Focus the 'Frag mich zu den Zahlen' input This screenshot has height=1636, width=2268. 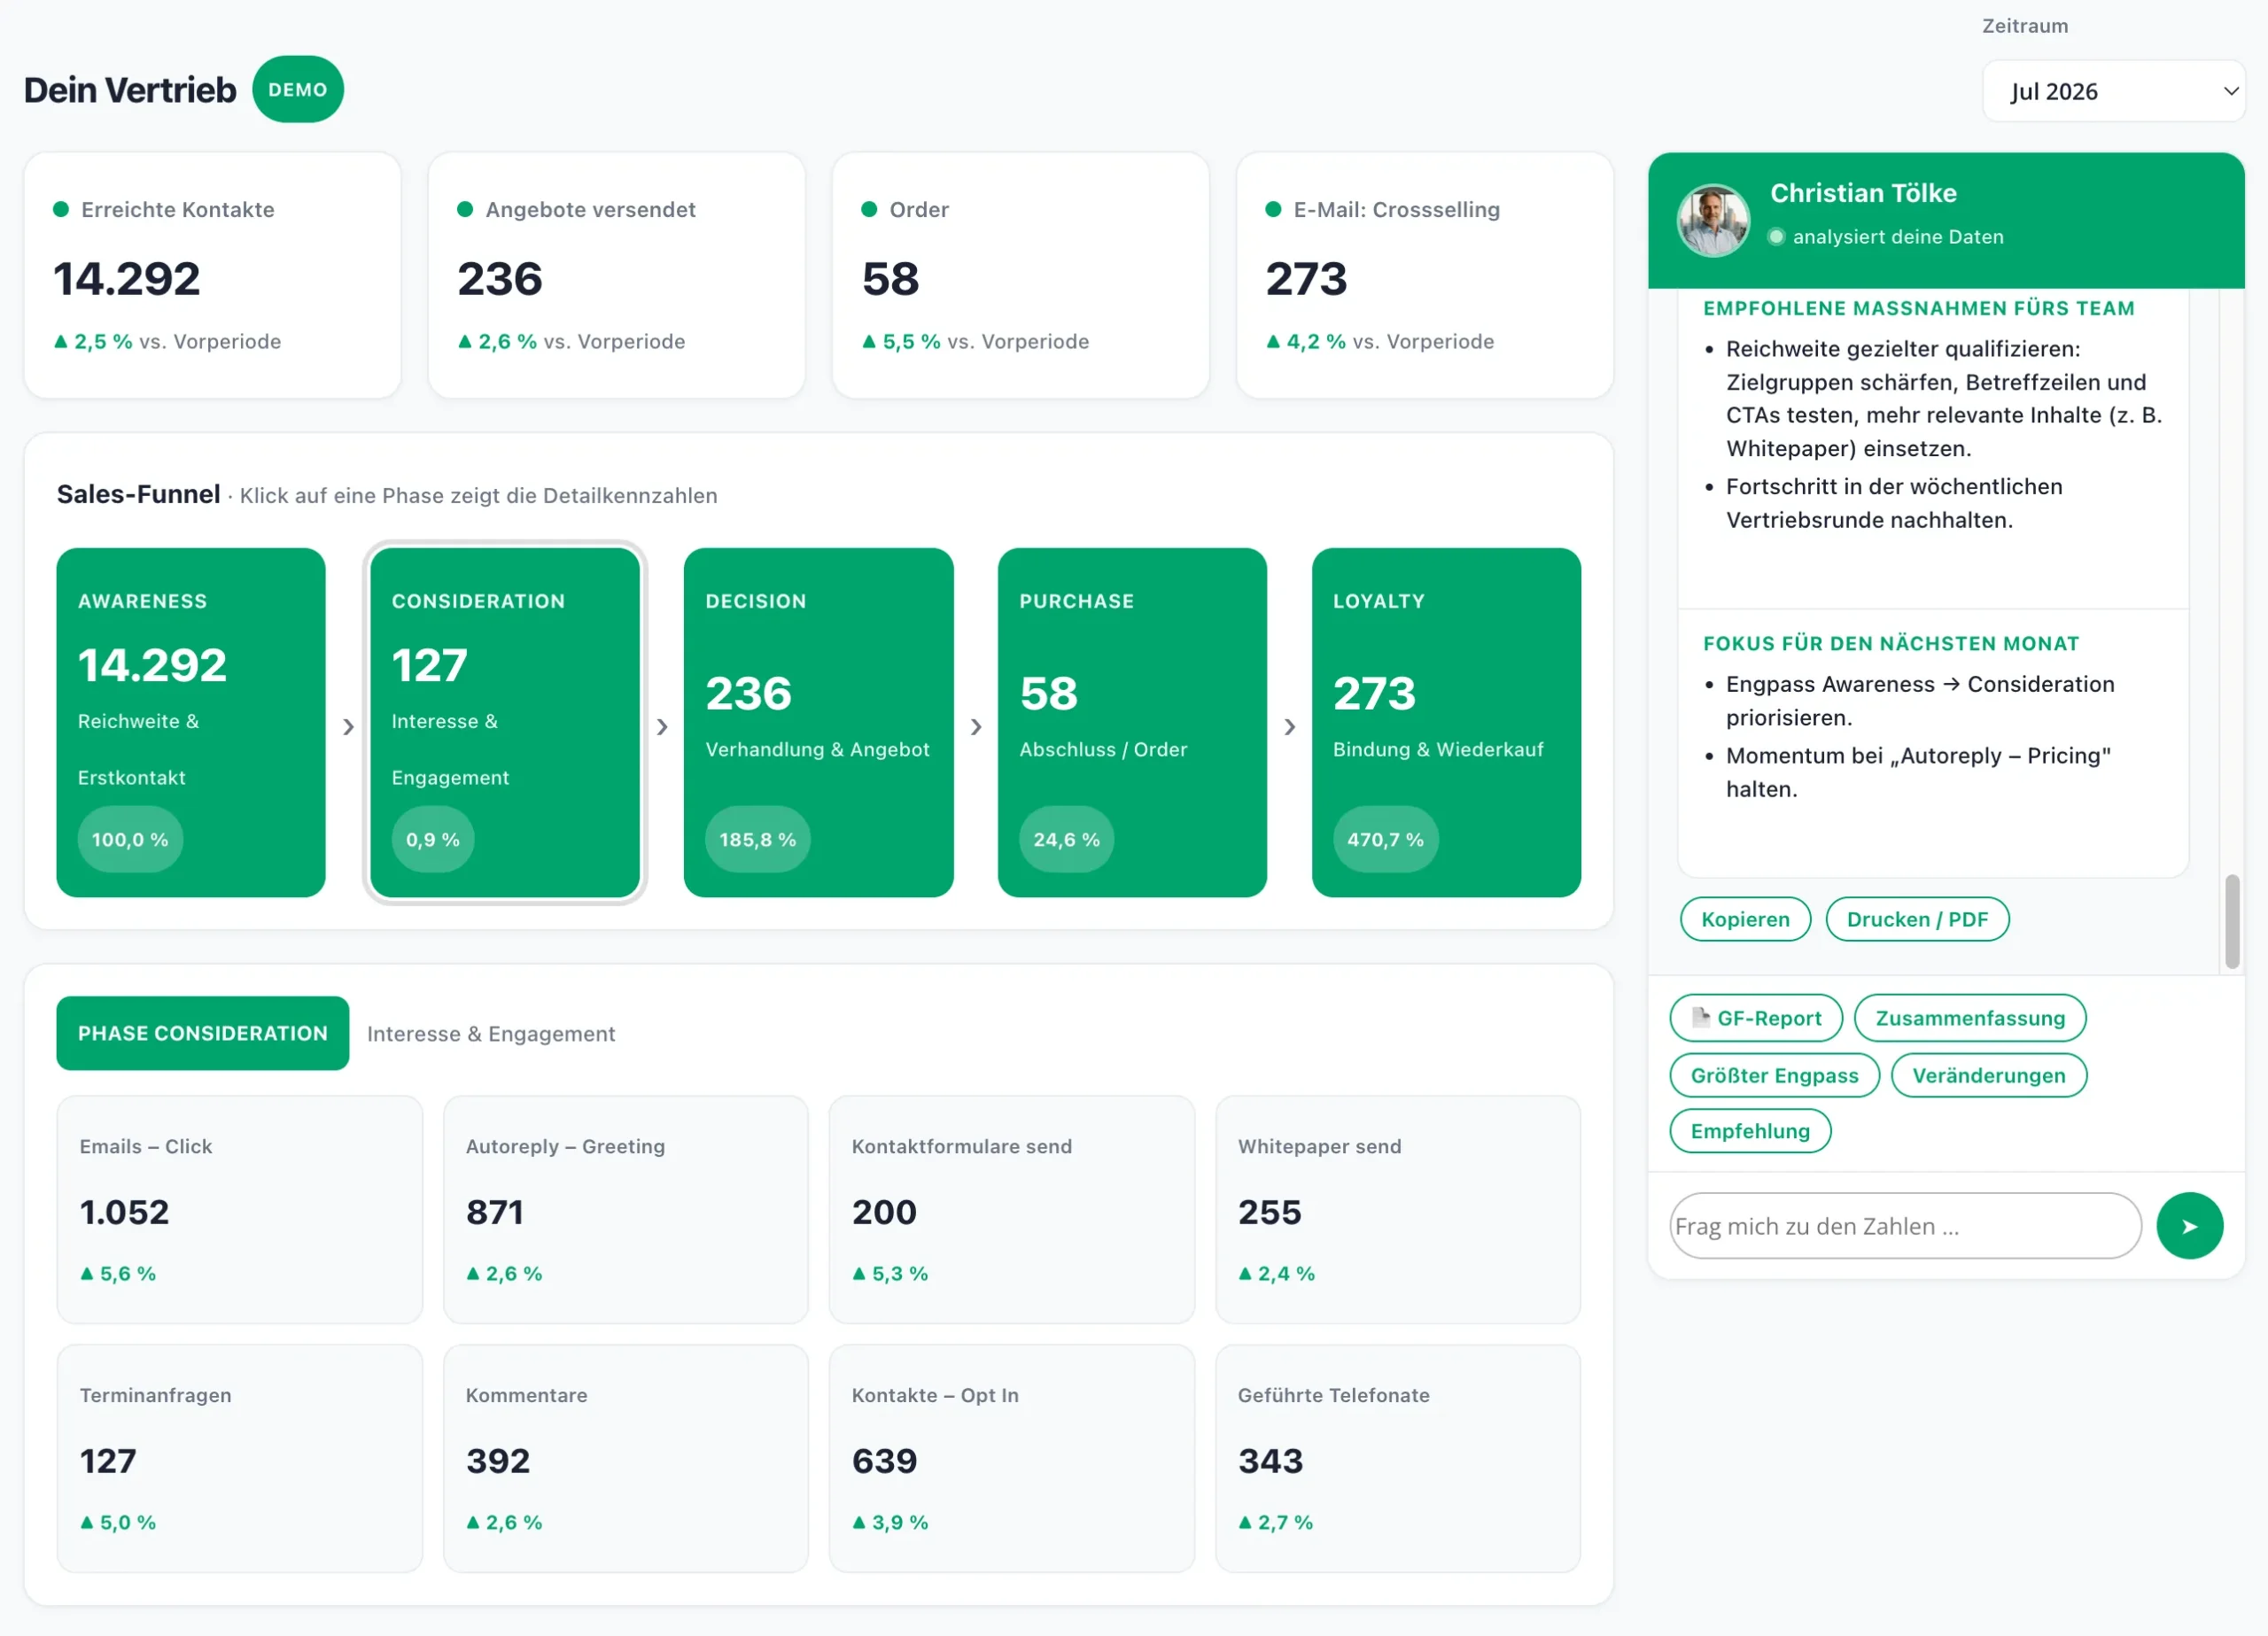[x=1905, y=1225]
